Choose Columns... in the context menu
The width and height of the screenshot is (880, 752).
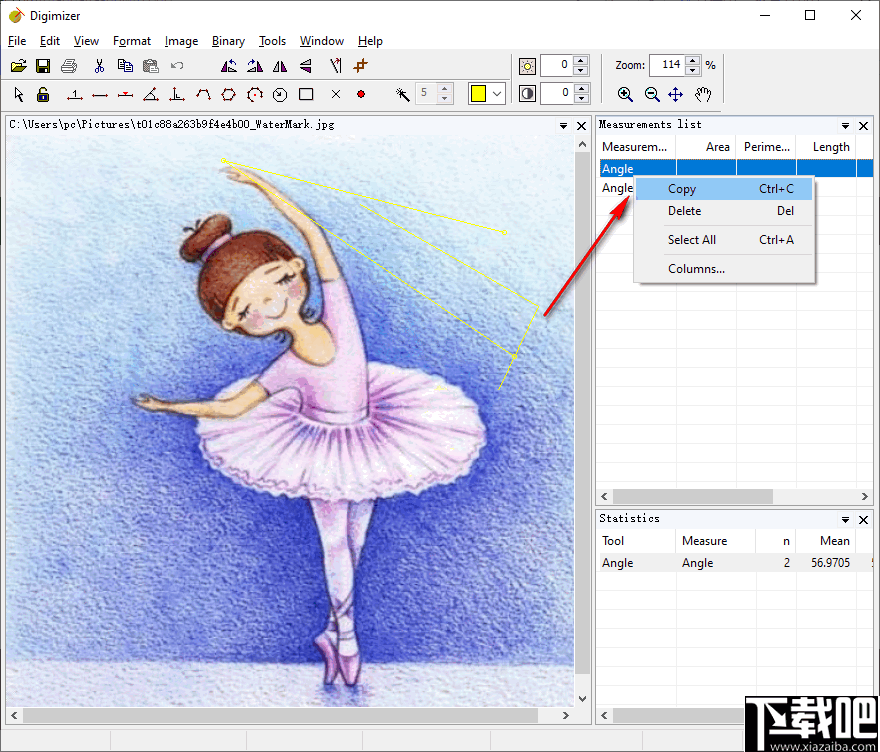(x=696, y=269)
